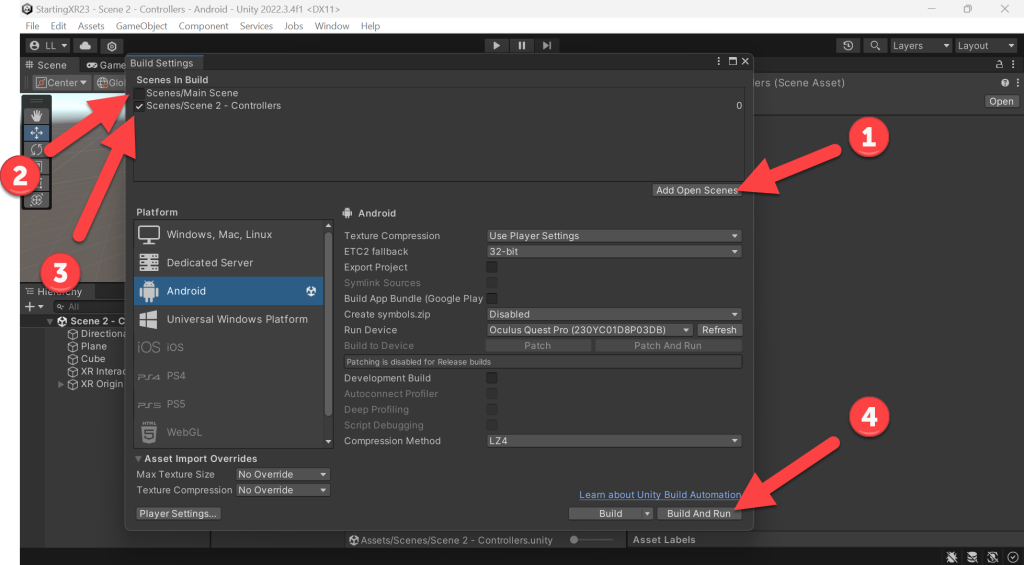The image size is (1024, 565).
Task: Select the Windows, Mac, Linux platform
Action: [x=229, y=234]
